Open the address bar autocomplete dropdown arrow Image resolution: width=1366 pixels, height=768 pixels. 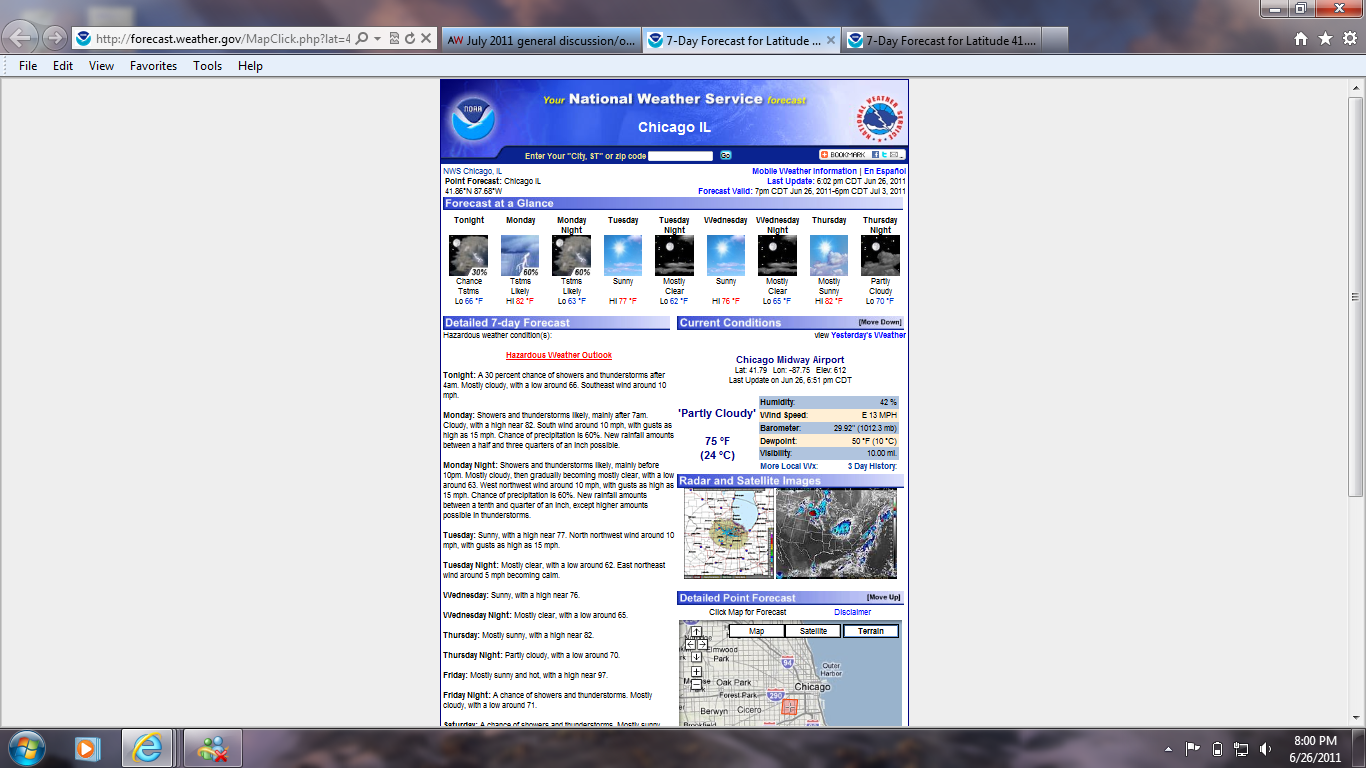[x=377, y=39]
